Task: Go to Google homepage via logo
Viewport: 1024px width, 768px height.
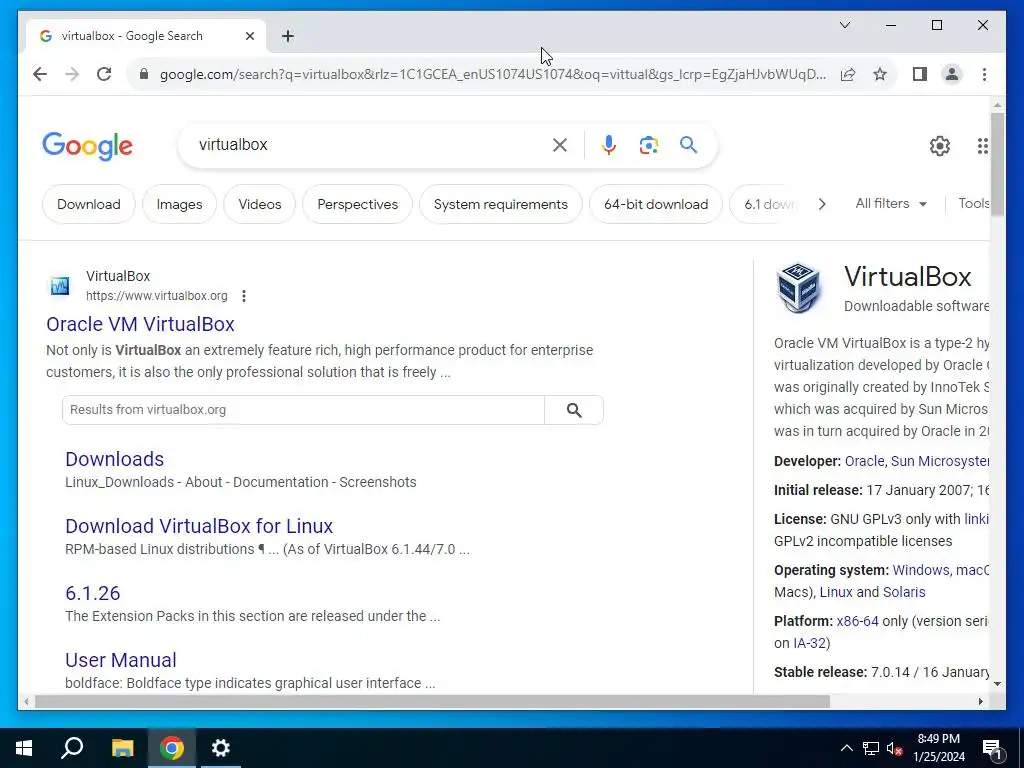Action: (x=88, y=146)
